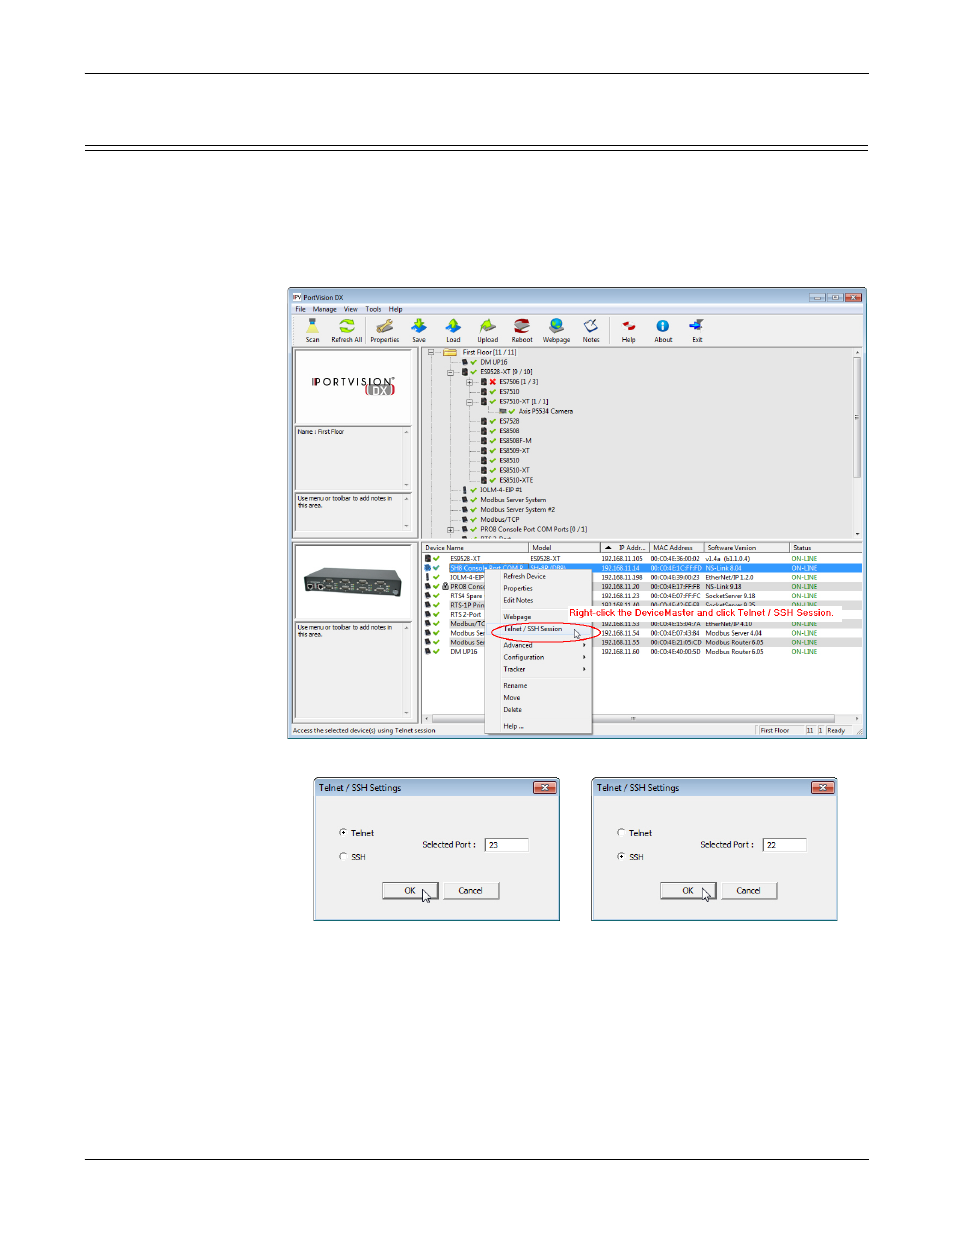
Task: Expand the Advanced submenu
Action: click(x=538, y=645)
